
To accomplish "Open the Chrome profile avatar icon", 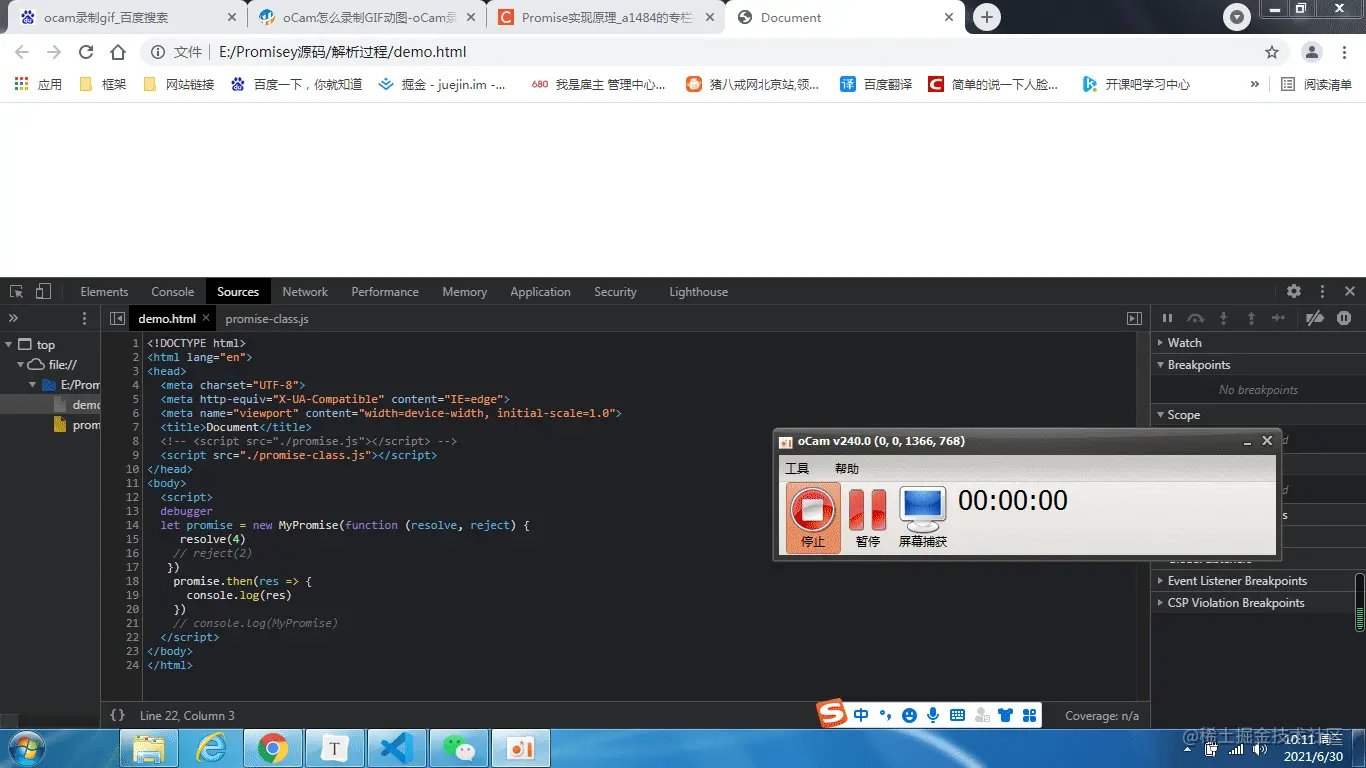I will [x=1312, y=52].
